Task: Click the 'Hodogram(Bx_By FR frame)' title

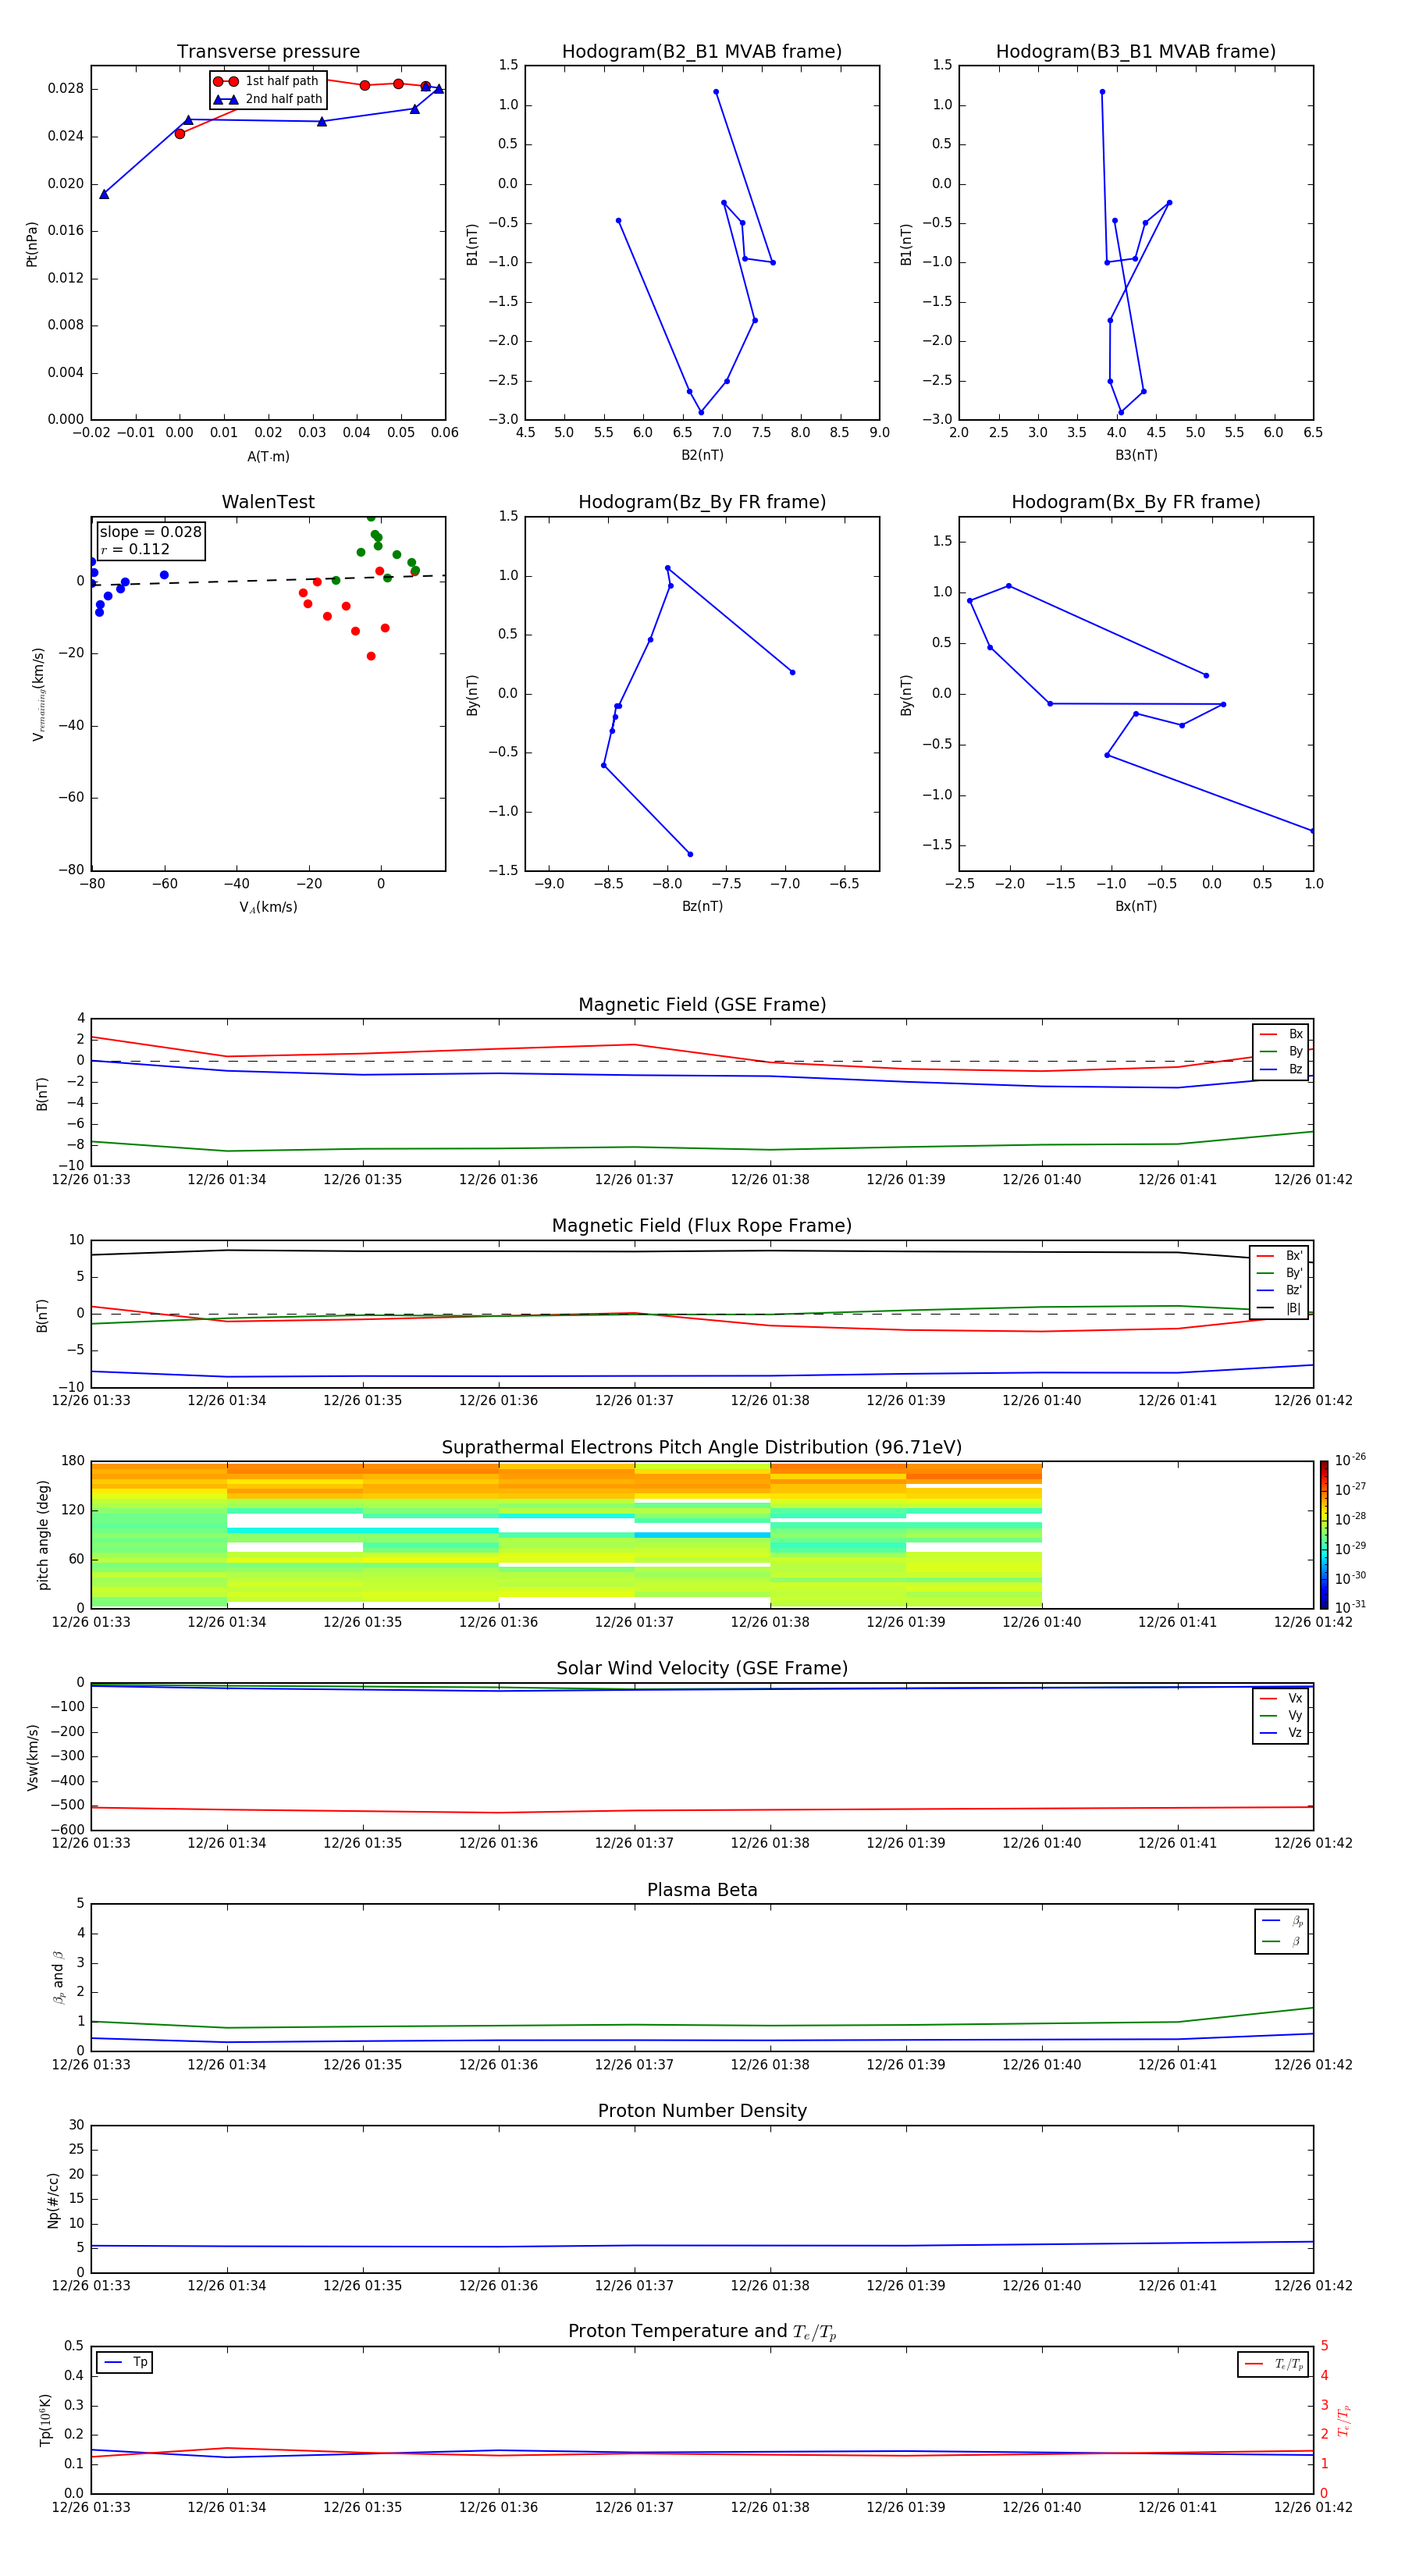Action: [1136, 502]
